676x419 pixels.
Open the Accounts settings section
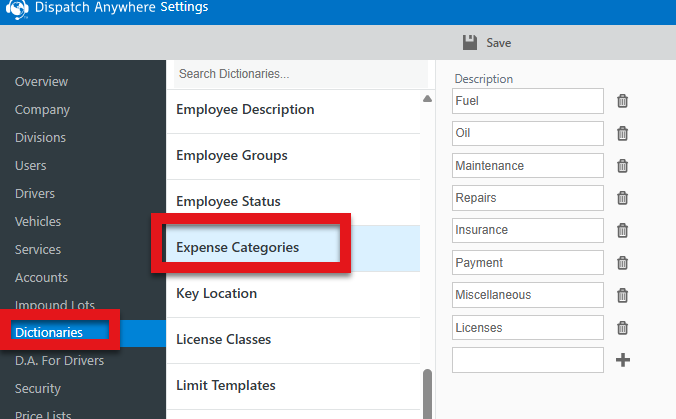(x=41, y=278)
